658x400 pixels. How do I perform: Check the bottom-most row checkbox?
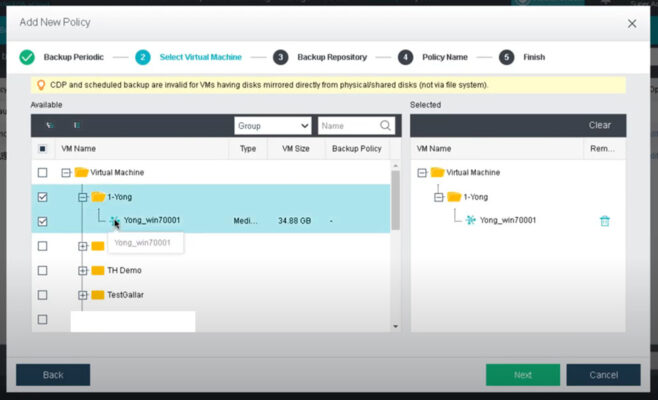pos(42,319)
